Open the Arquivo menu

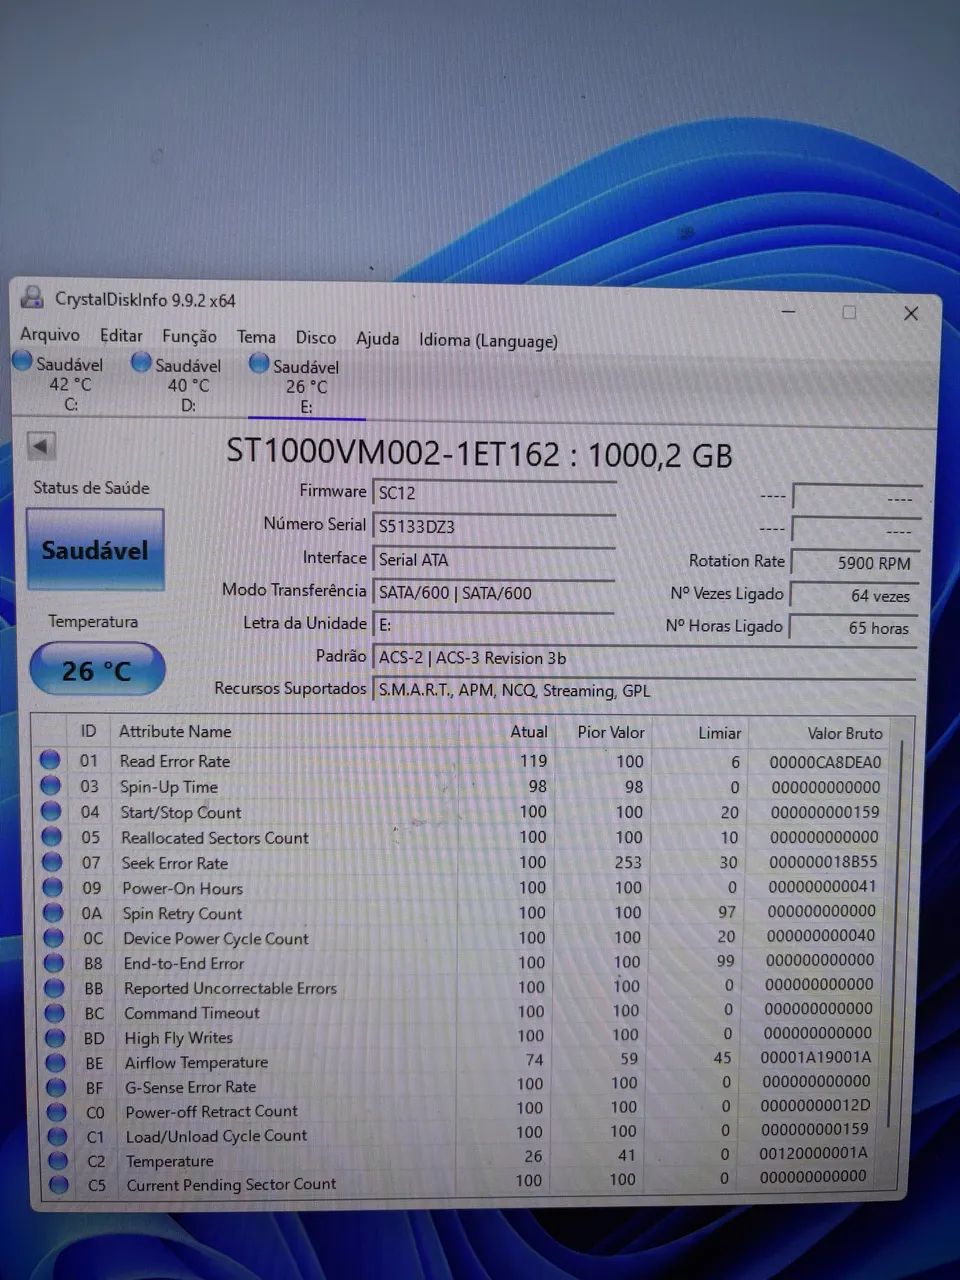tap(50, 334)
